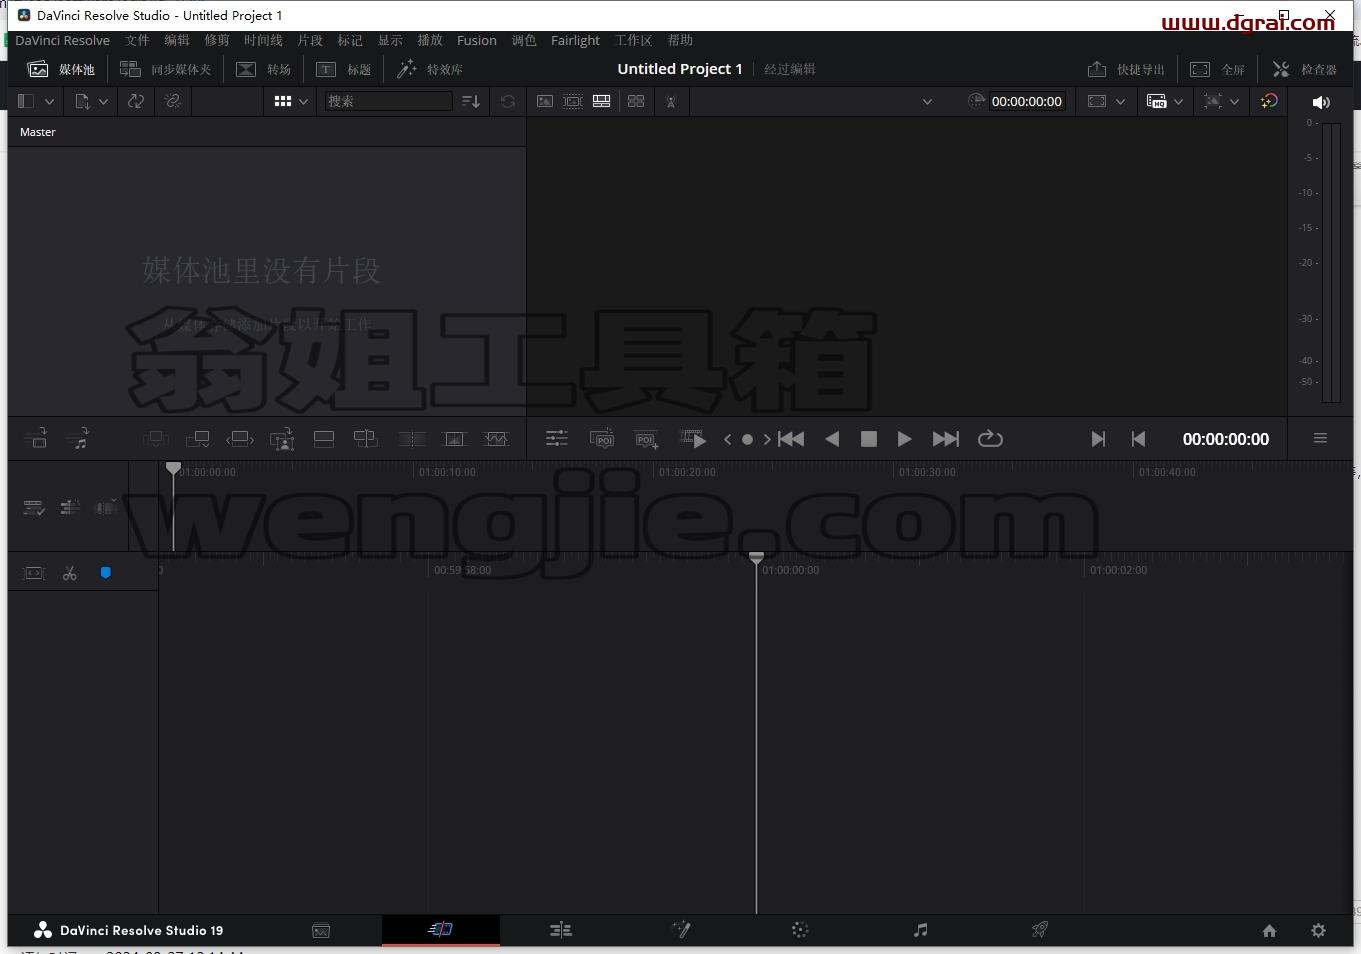This screenshot has height=954, width=1361.
Task: Switch to the Color page tab
Action: 800,930
